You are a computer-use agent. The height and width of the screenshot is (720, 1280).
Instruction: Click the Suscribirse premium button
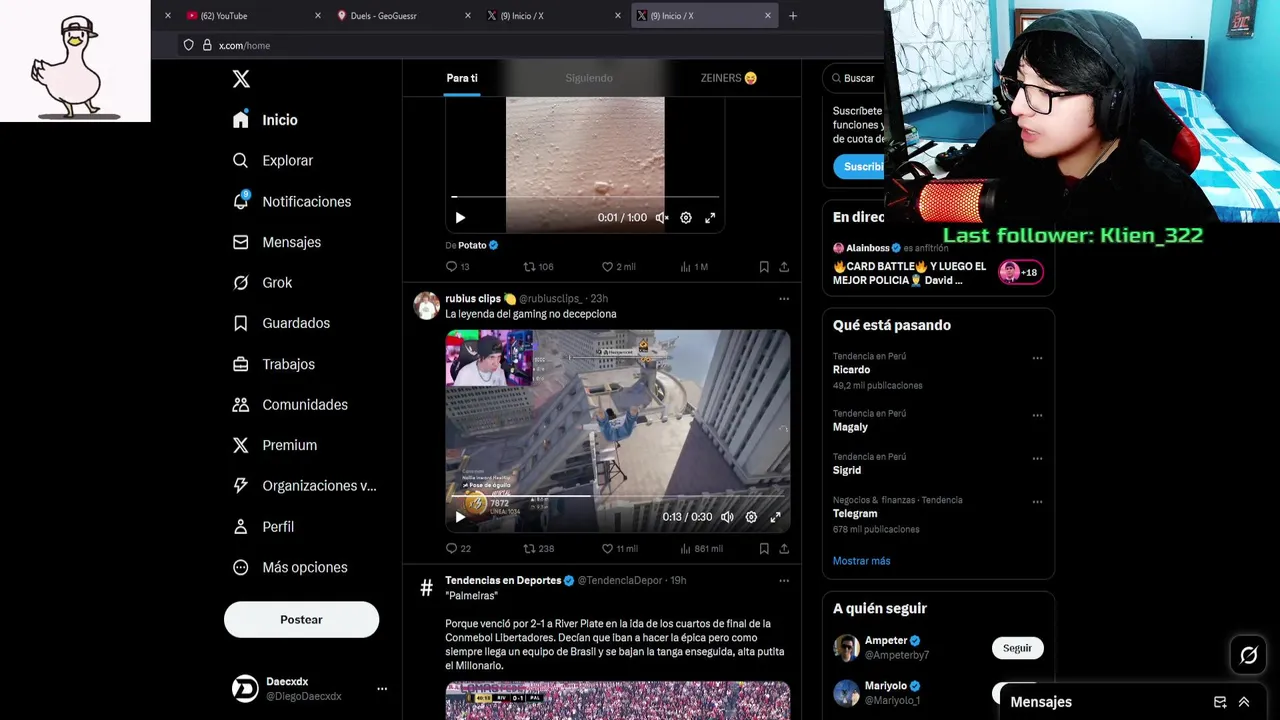pyautogui.click(x=859, y=167)
